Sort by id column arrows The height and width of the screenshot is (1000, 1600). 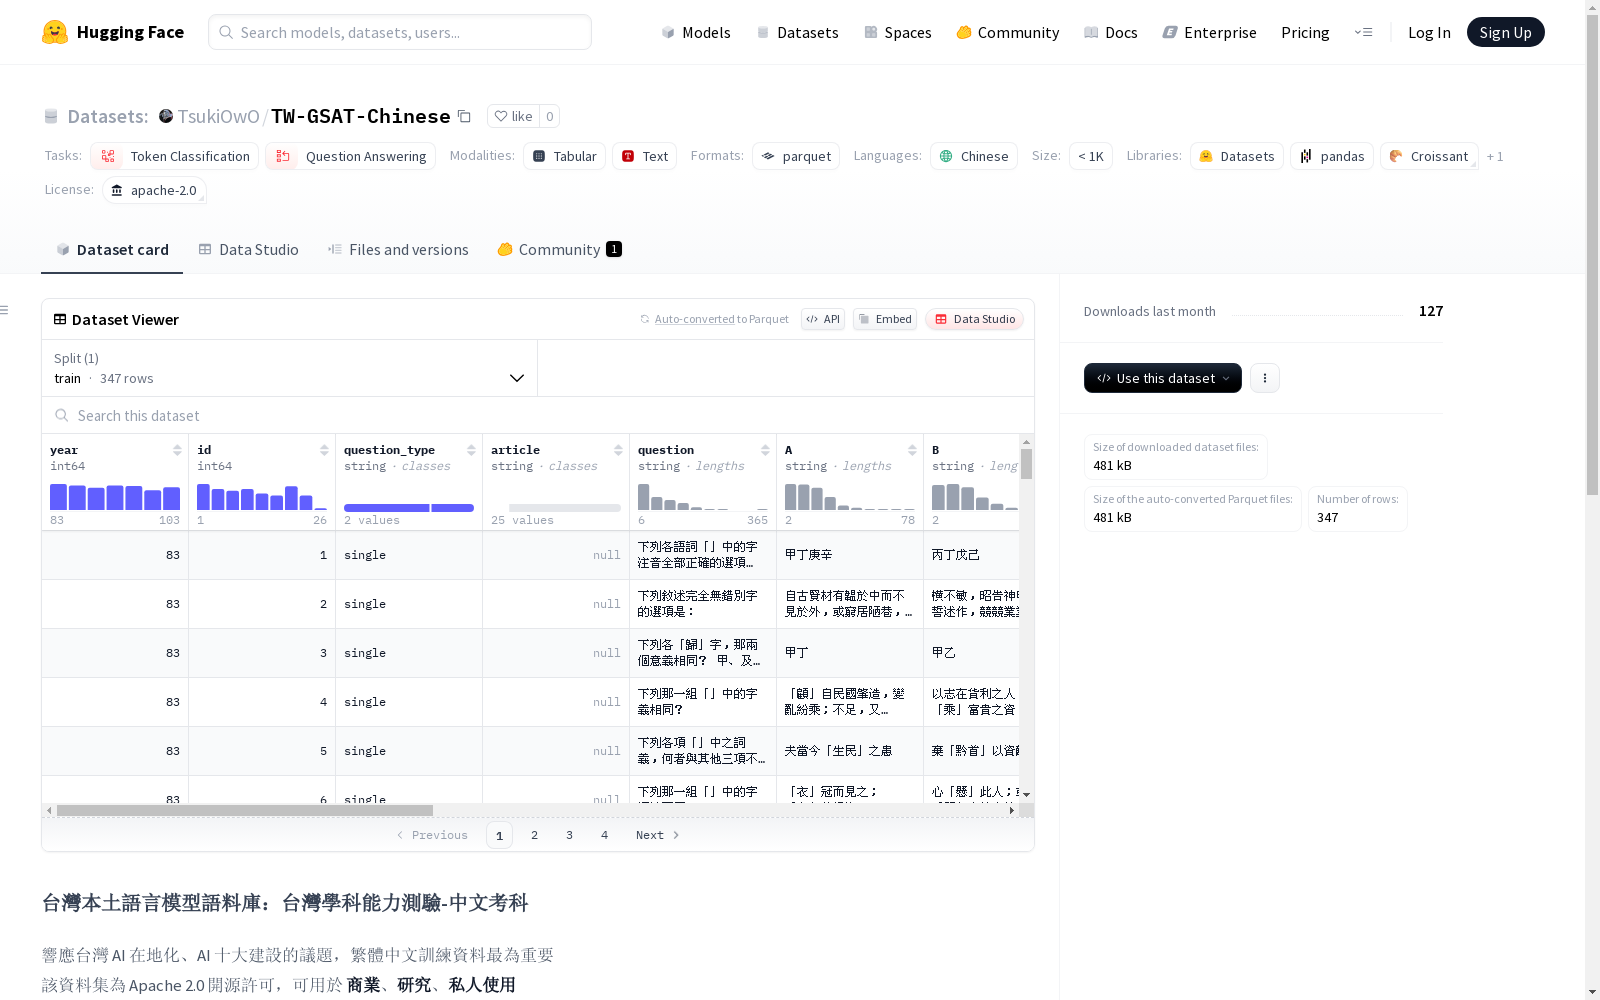(x=324, y=450)
